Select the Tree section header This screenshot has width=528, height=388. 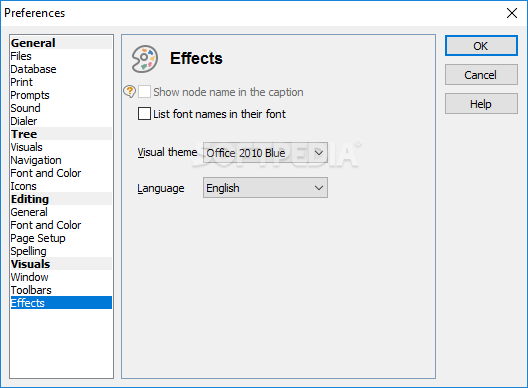coord(61,134)
